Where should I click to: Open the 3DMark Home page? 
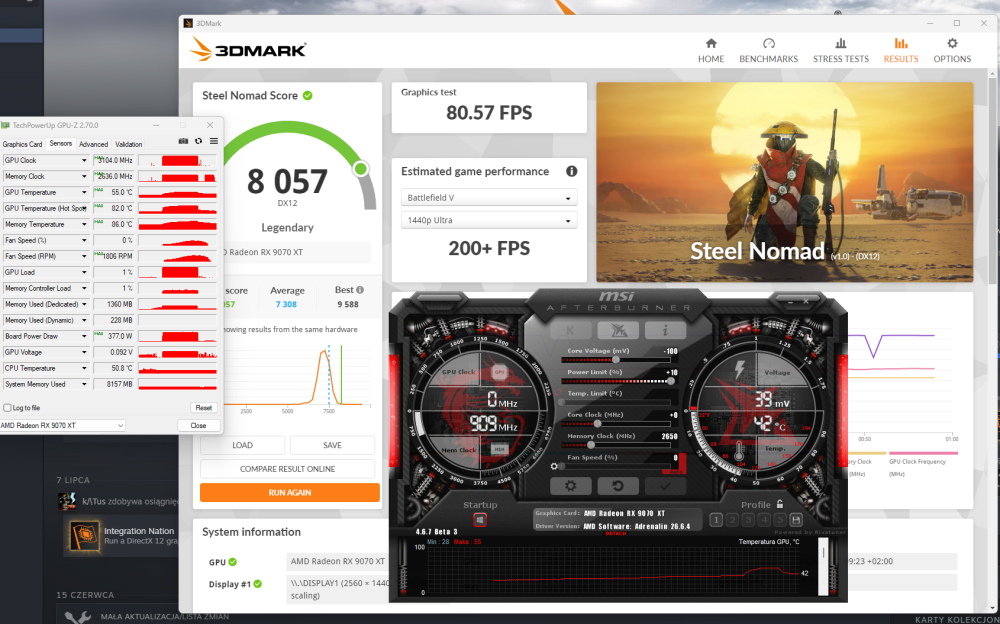(x=710, y=50)
